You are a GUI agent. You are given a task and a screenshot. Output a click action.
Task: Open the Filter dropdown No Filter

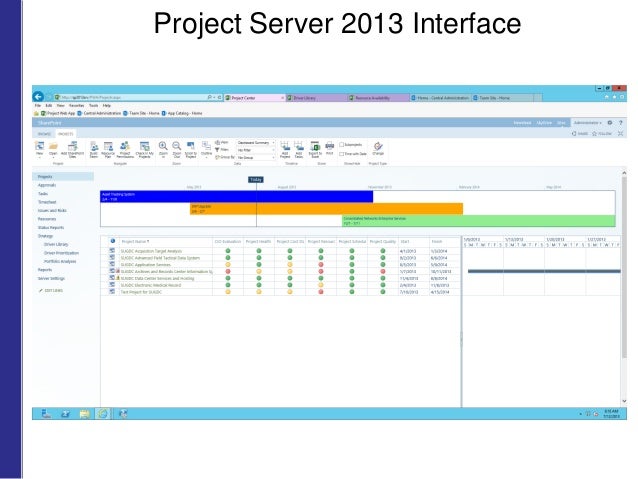256,150
